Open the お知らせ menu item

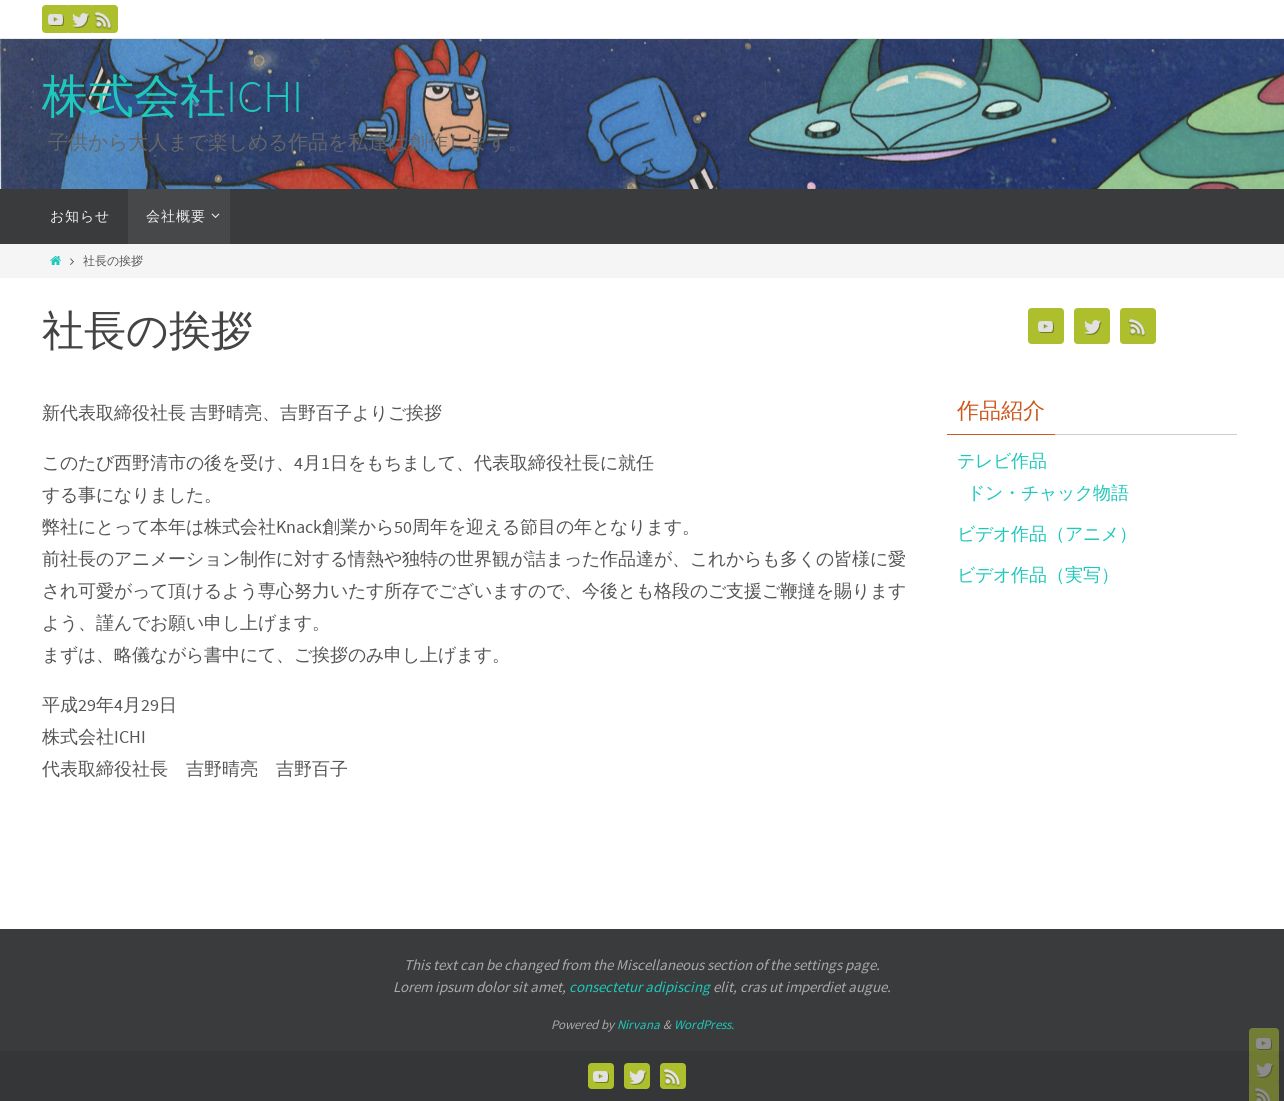[x=79, y=216]
